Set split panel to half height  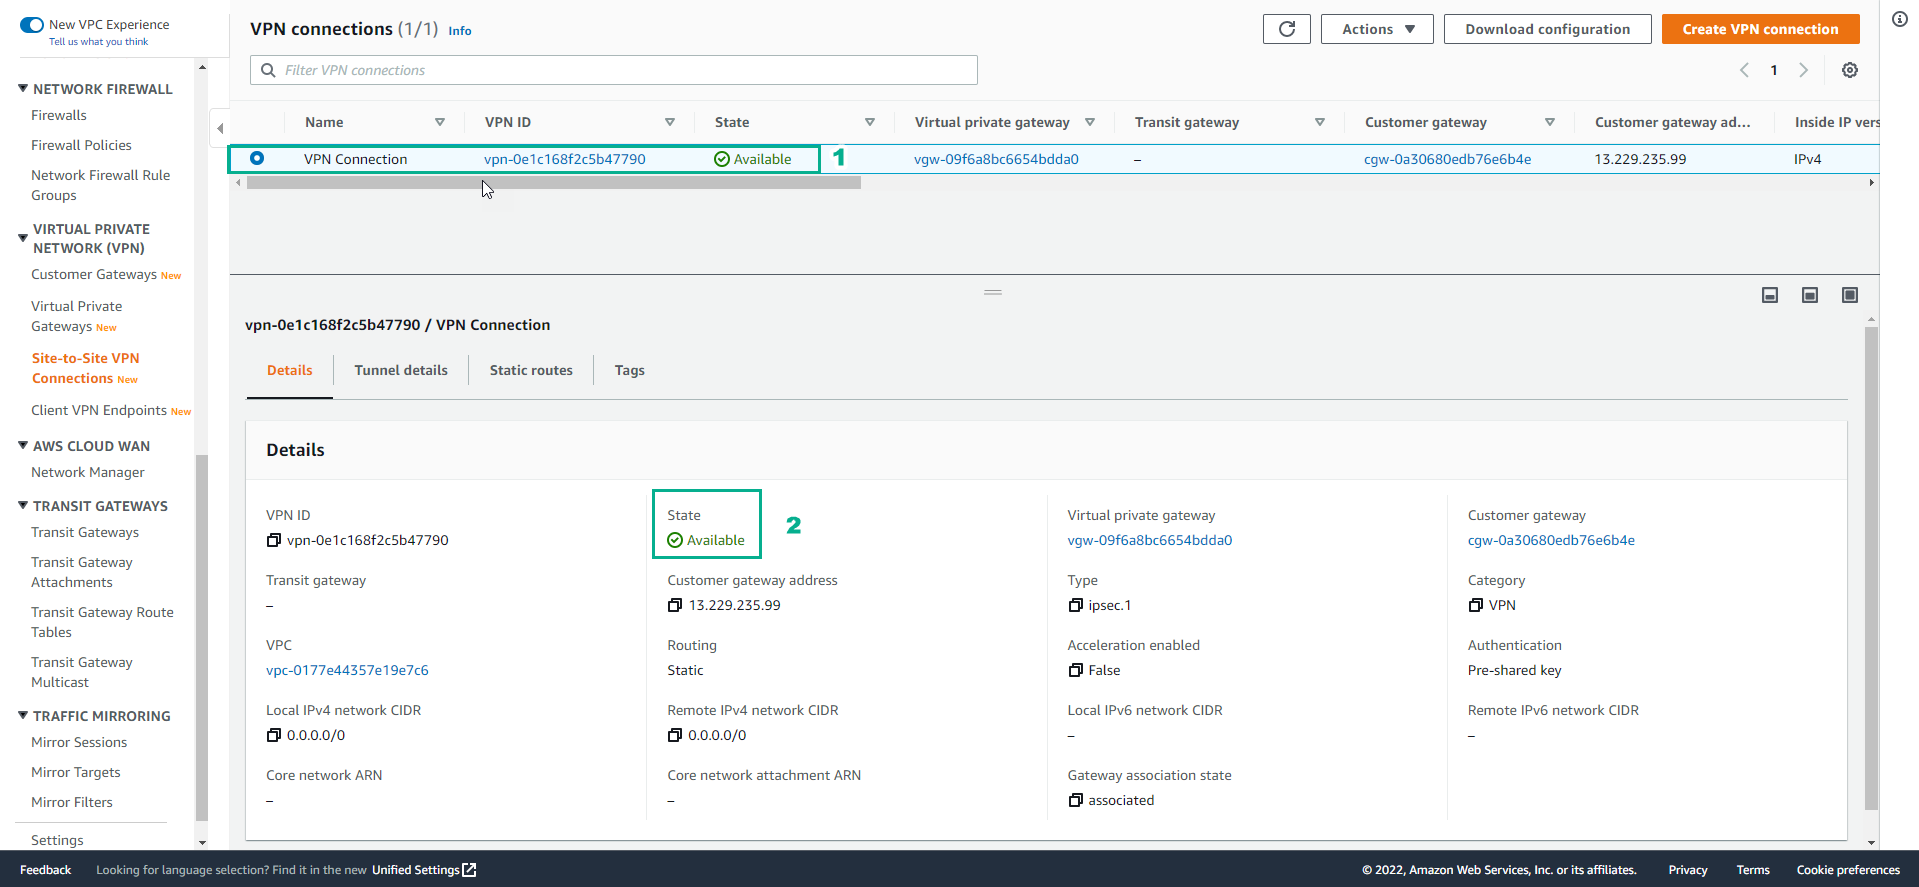pyautogui.click(x=1810, y=295)
